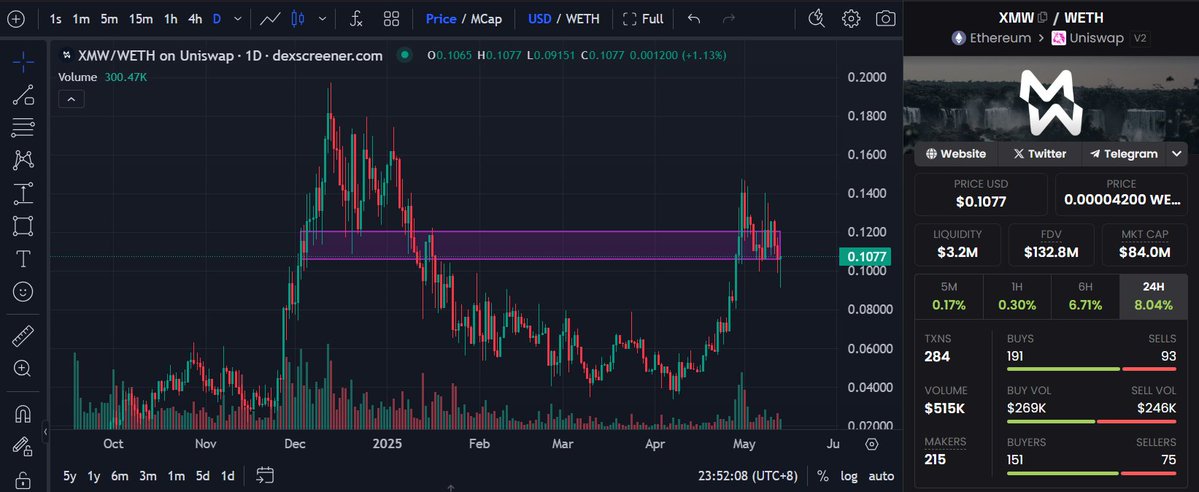Open the Fibonacci retracement tools

[x=23, y=128]
